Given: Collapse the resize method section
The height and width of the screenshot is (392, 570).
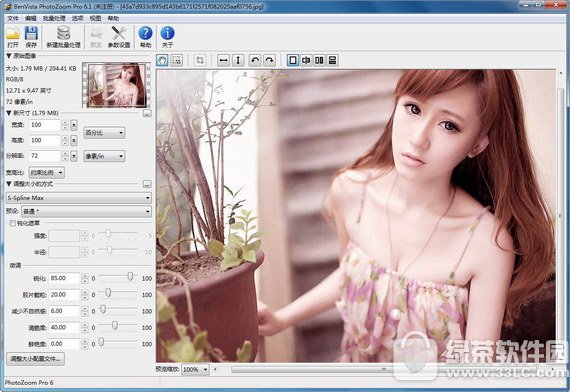Looking at the screenshot, I should pos(9,184).
